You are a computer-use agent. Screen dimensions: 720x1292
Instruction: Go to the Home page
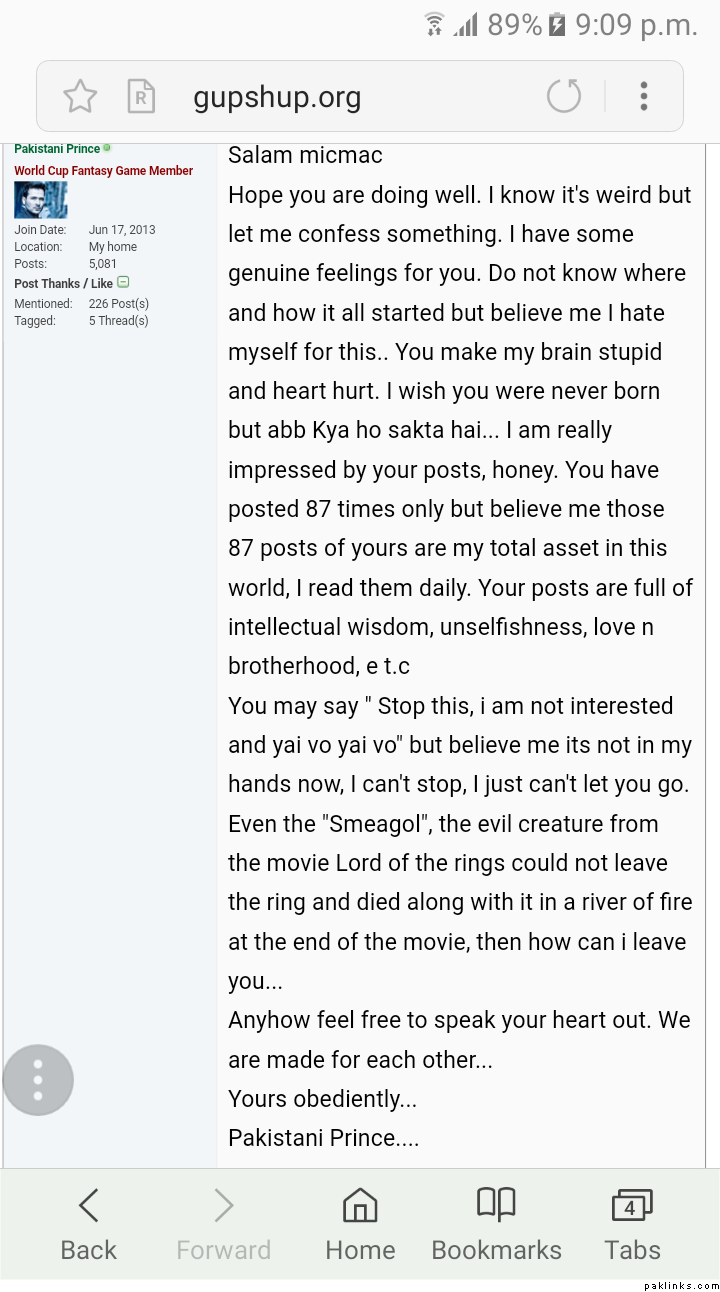pyautogui.click(x=360, y=1225)
